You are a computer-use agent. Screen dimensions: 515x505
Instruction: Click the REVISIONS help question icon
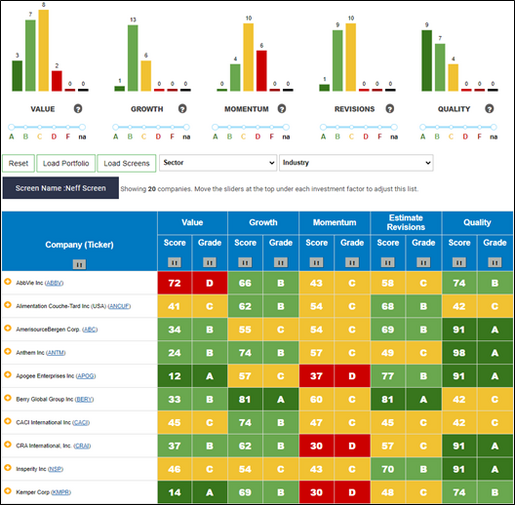[x=390, y=109]
